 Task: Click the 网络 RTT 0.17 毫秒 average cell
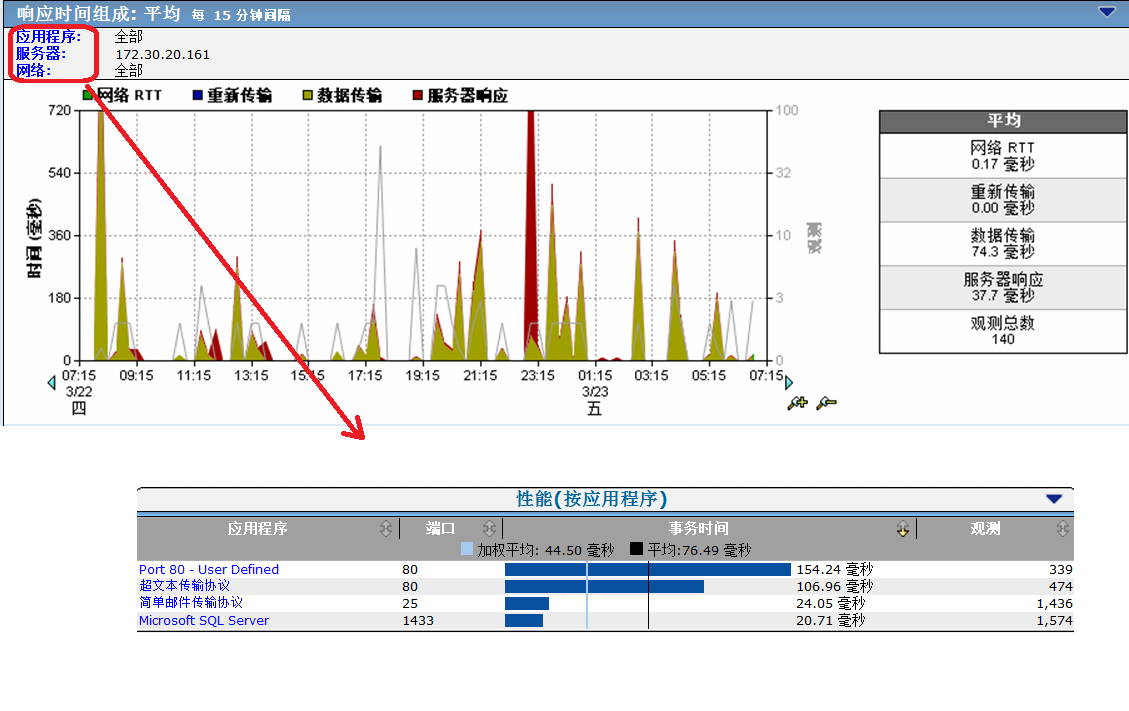coord(1003,156)
